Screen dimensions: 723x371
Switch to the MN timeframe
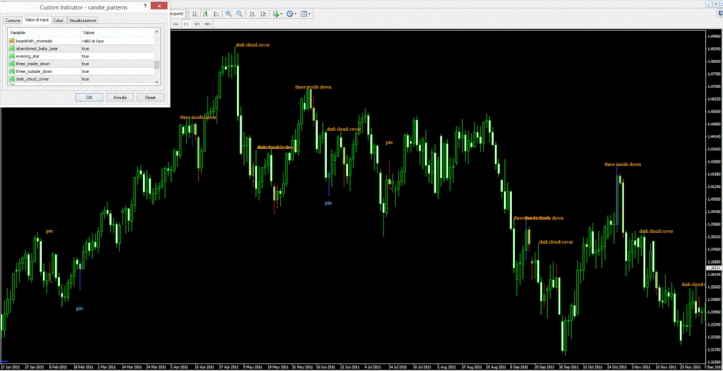207,24
